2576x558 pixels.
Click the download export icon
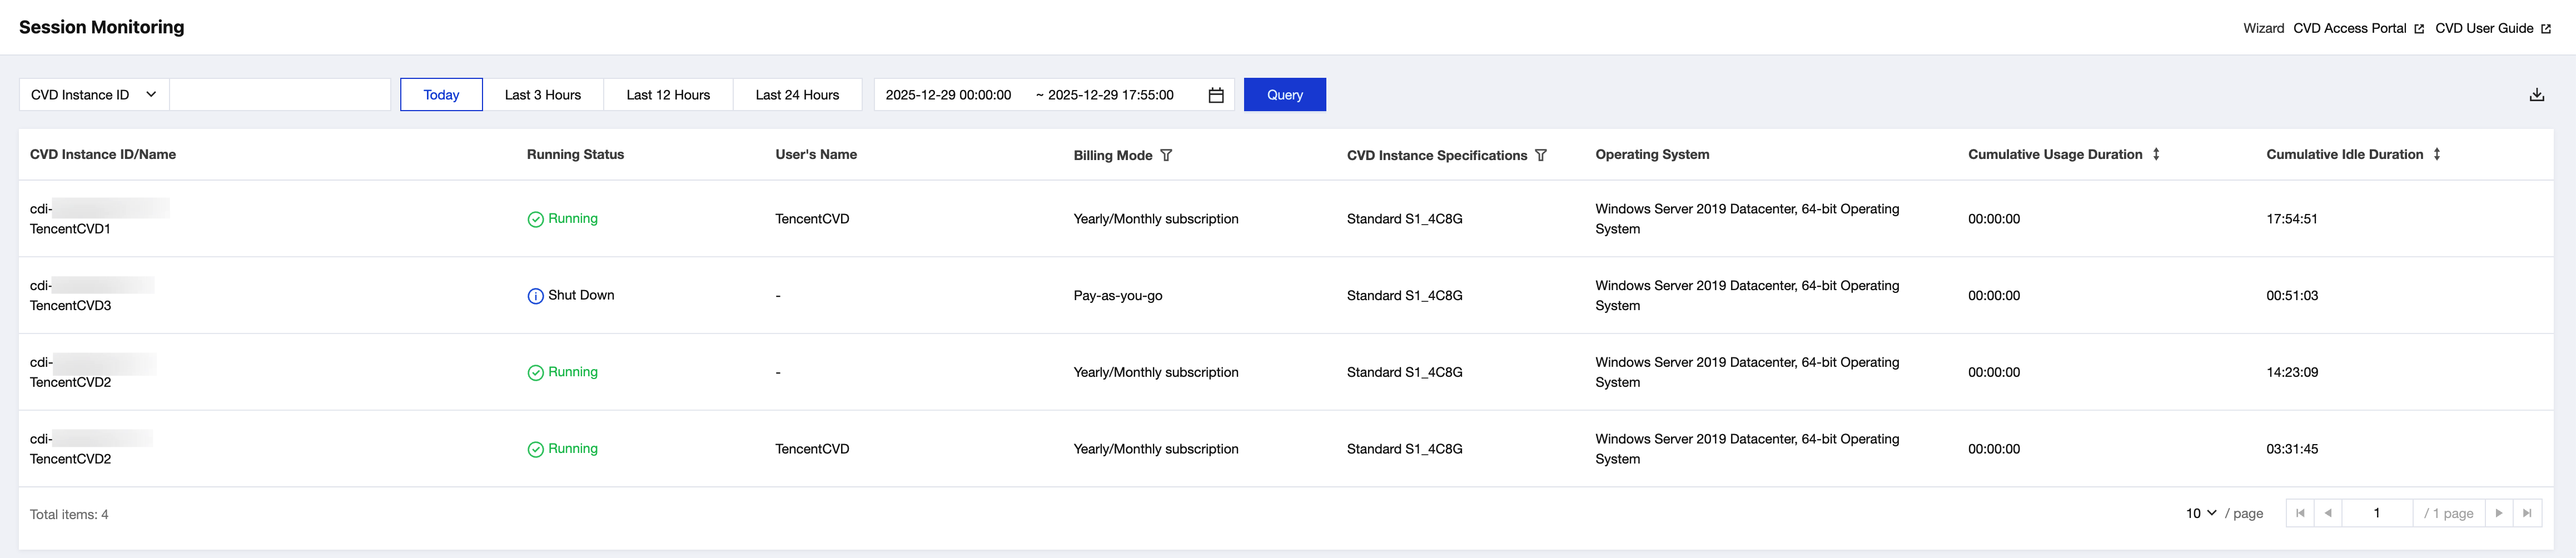(x=2536, y=95)
